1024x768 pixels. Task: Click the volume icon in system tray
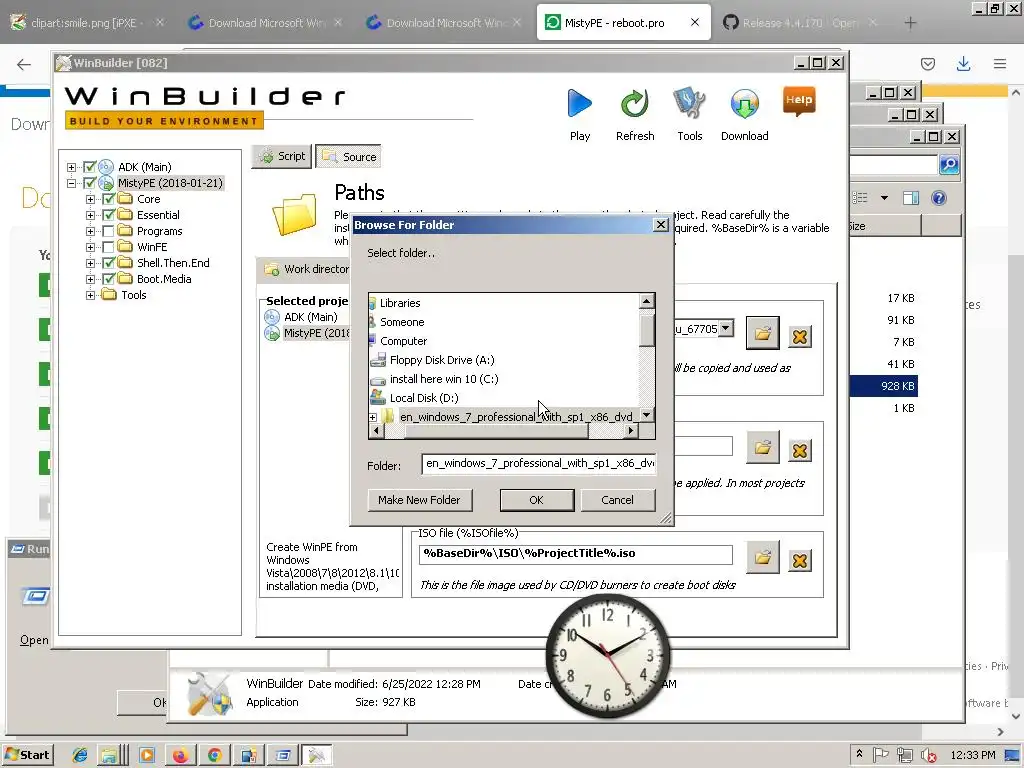[x=927, y=756]
